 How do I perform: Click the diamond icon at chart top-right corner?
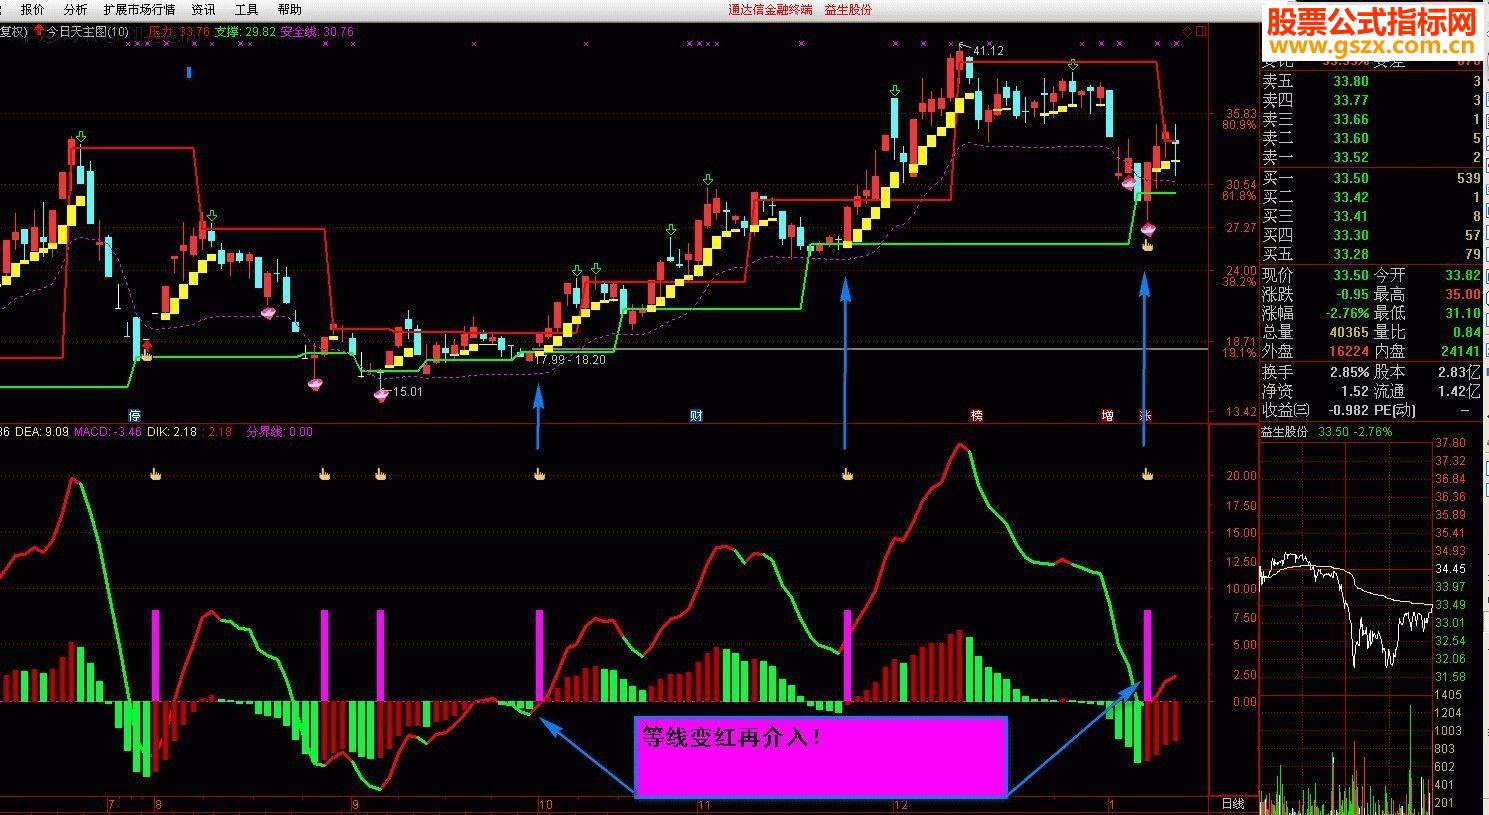point(1186,32)
